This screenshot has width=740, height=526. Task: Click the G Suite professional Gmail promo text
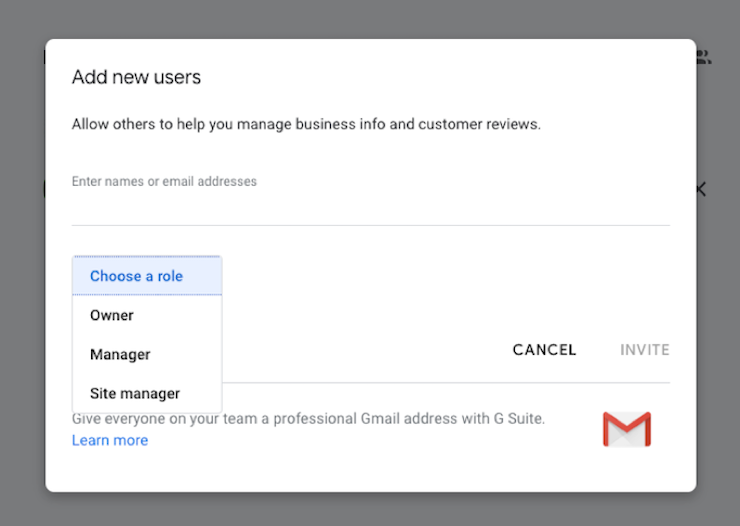(x=308, y=419)
